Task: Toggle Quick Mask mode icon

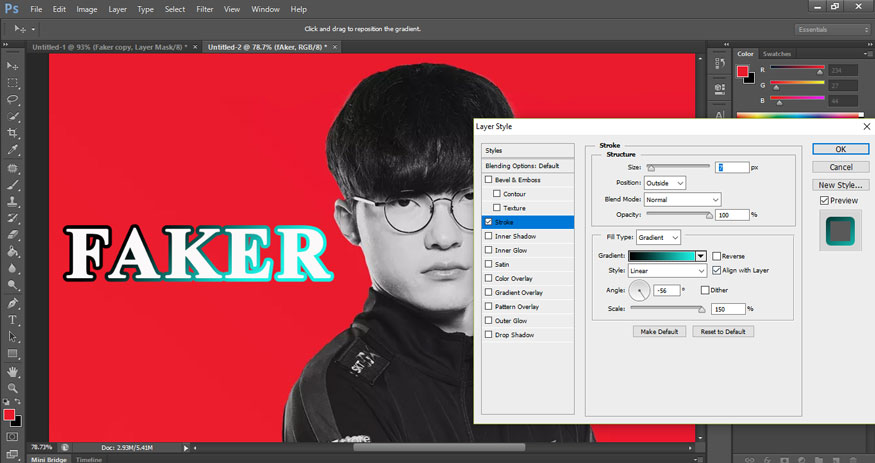Action: coord(12,437)
